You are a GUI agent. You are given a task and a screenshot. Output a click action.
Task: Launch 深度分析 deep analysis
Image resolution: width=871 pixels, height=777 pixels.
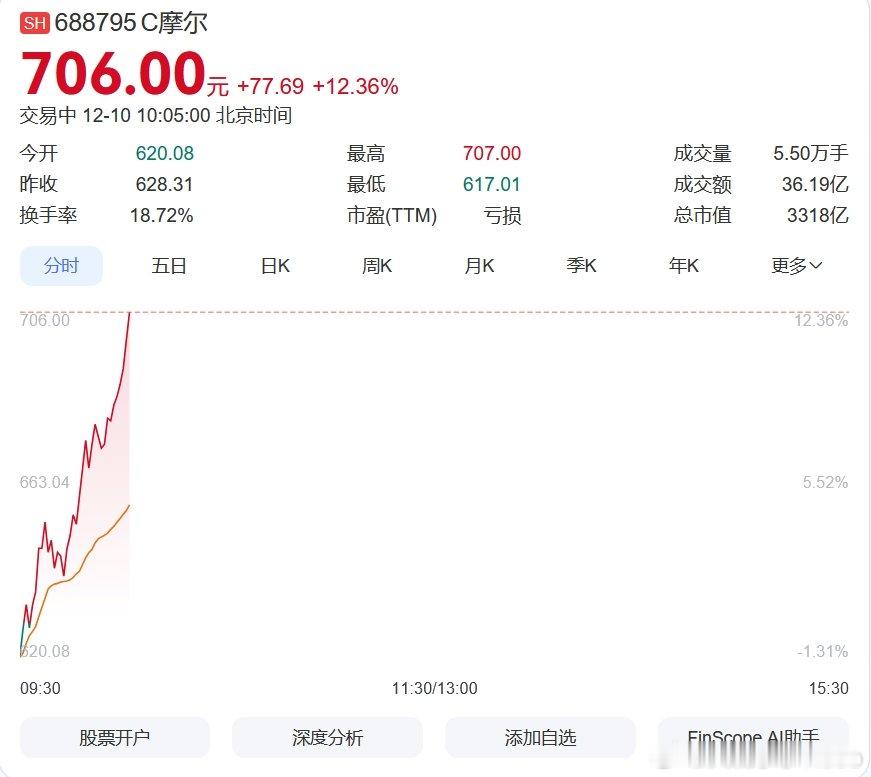point(327,737)
